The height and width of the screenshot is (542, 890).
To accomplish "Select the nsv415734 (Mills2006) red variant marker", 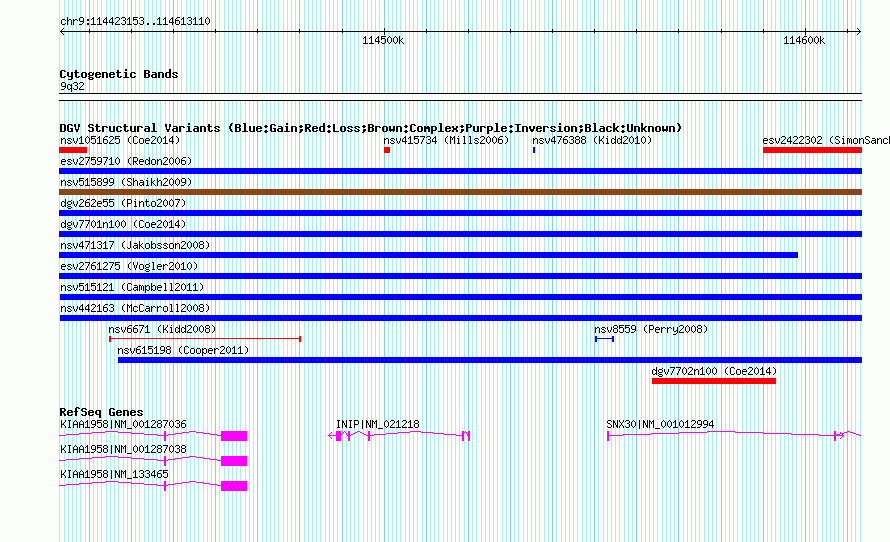I will tap(387, 150).
